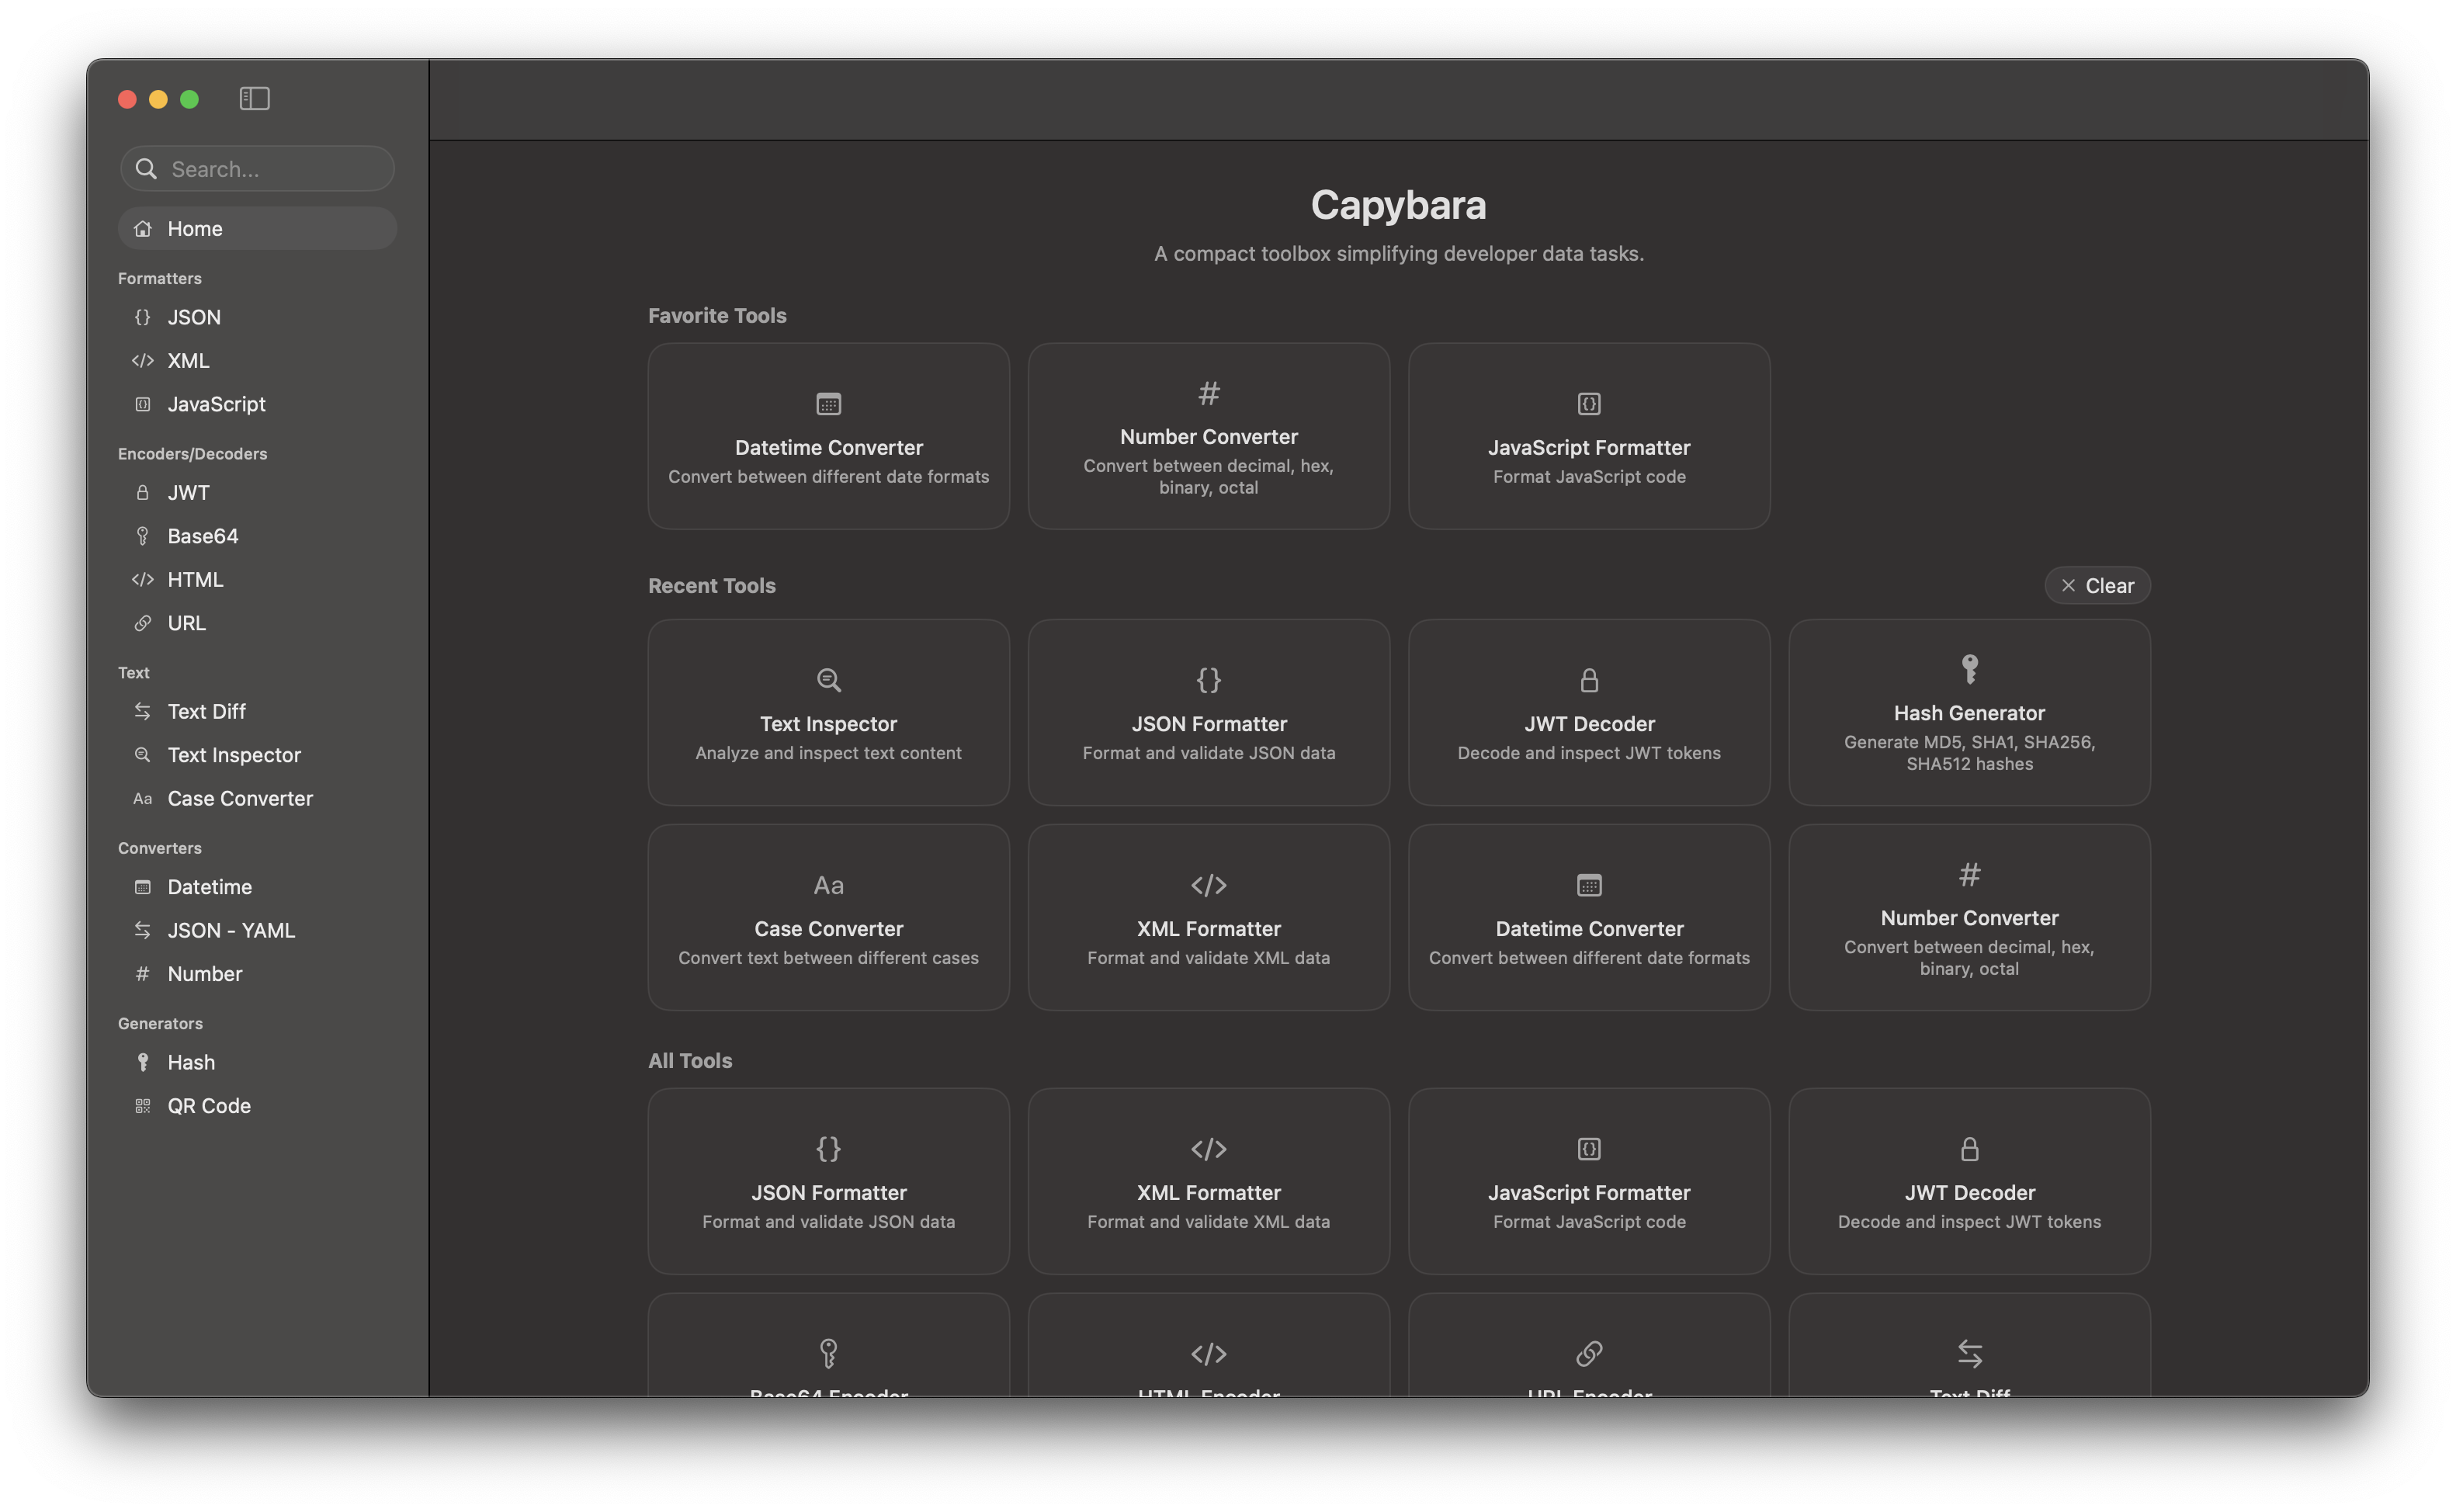This screenshot has height=1512, width=2456.
Task: Click the JWT lock icon in sidebar
Action: pos(143,492)
